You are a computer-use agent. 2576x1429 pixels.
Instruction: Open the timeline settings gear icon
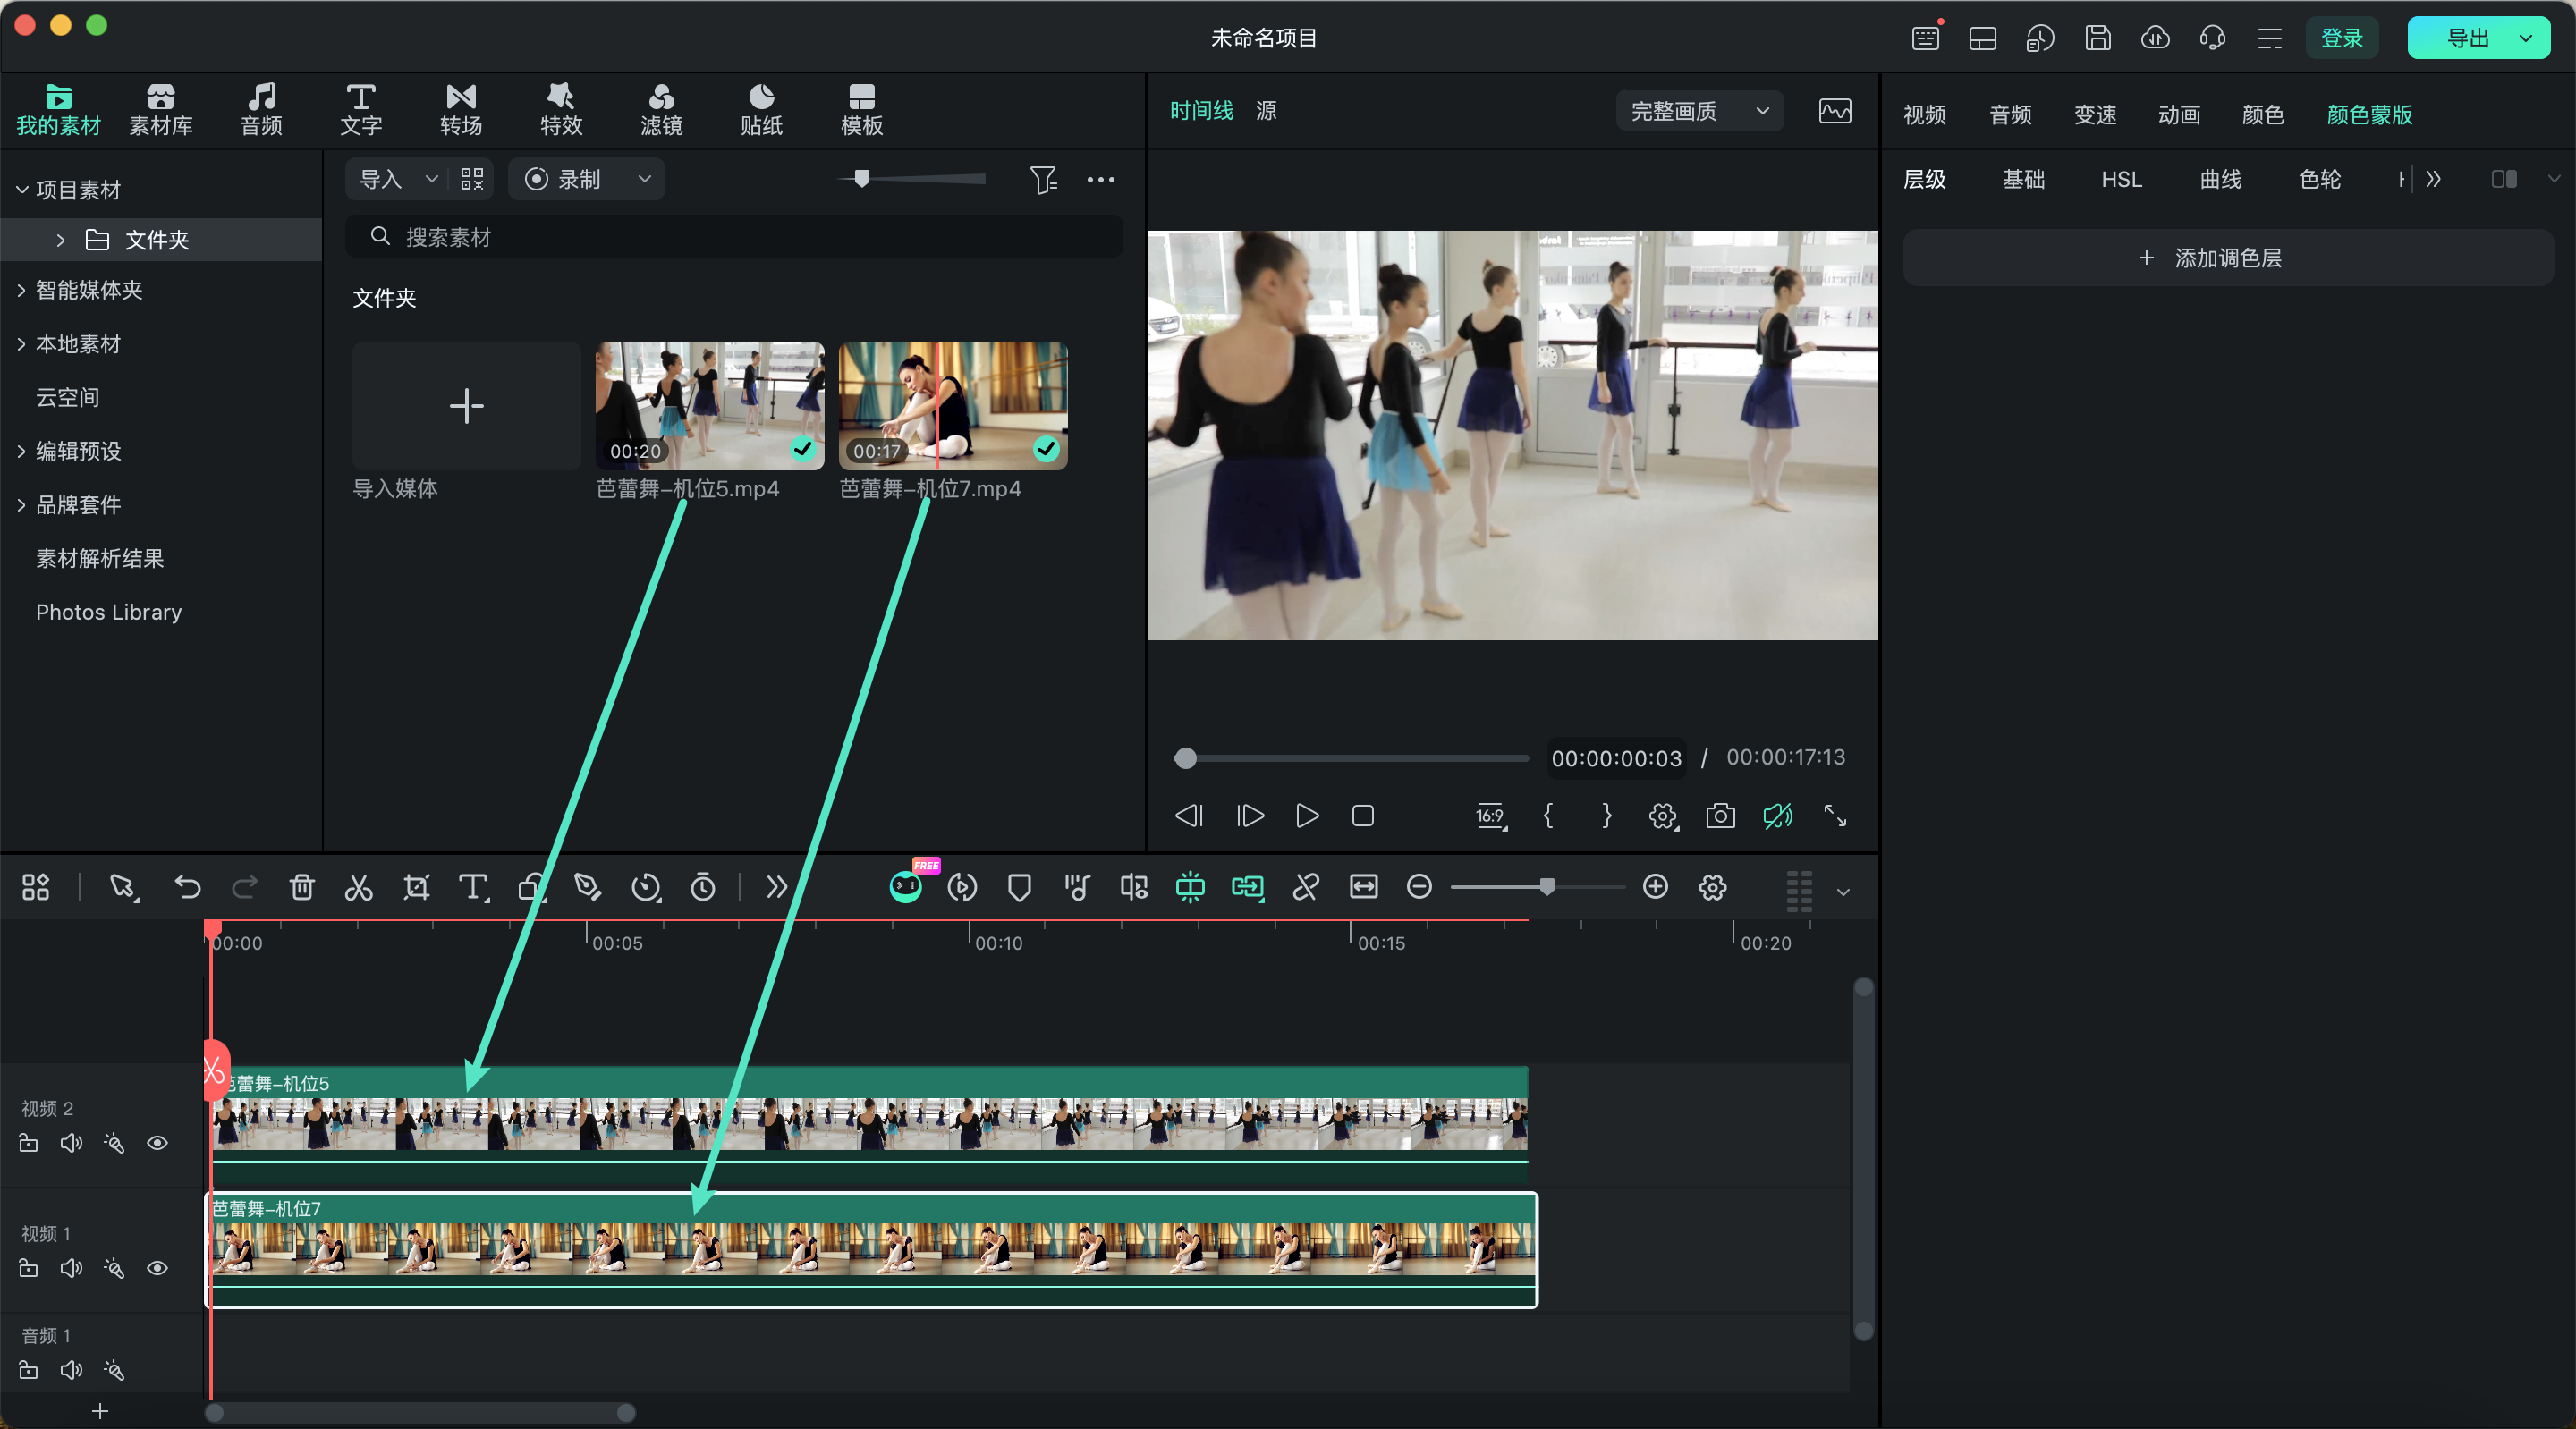(x=1712, y=887)
